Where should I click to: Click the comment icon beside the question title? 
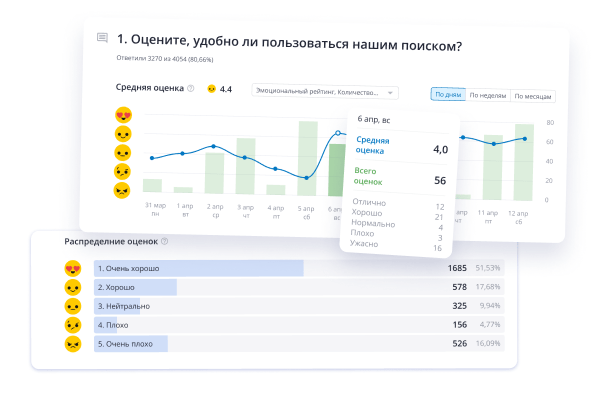[101, 39]
